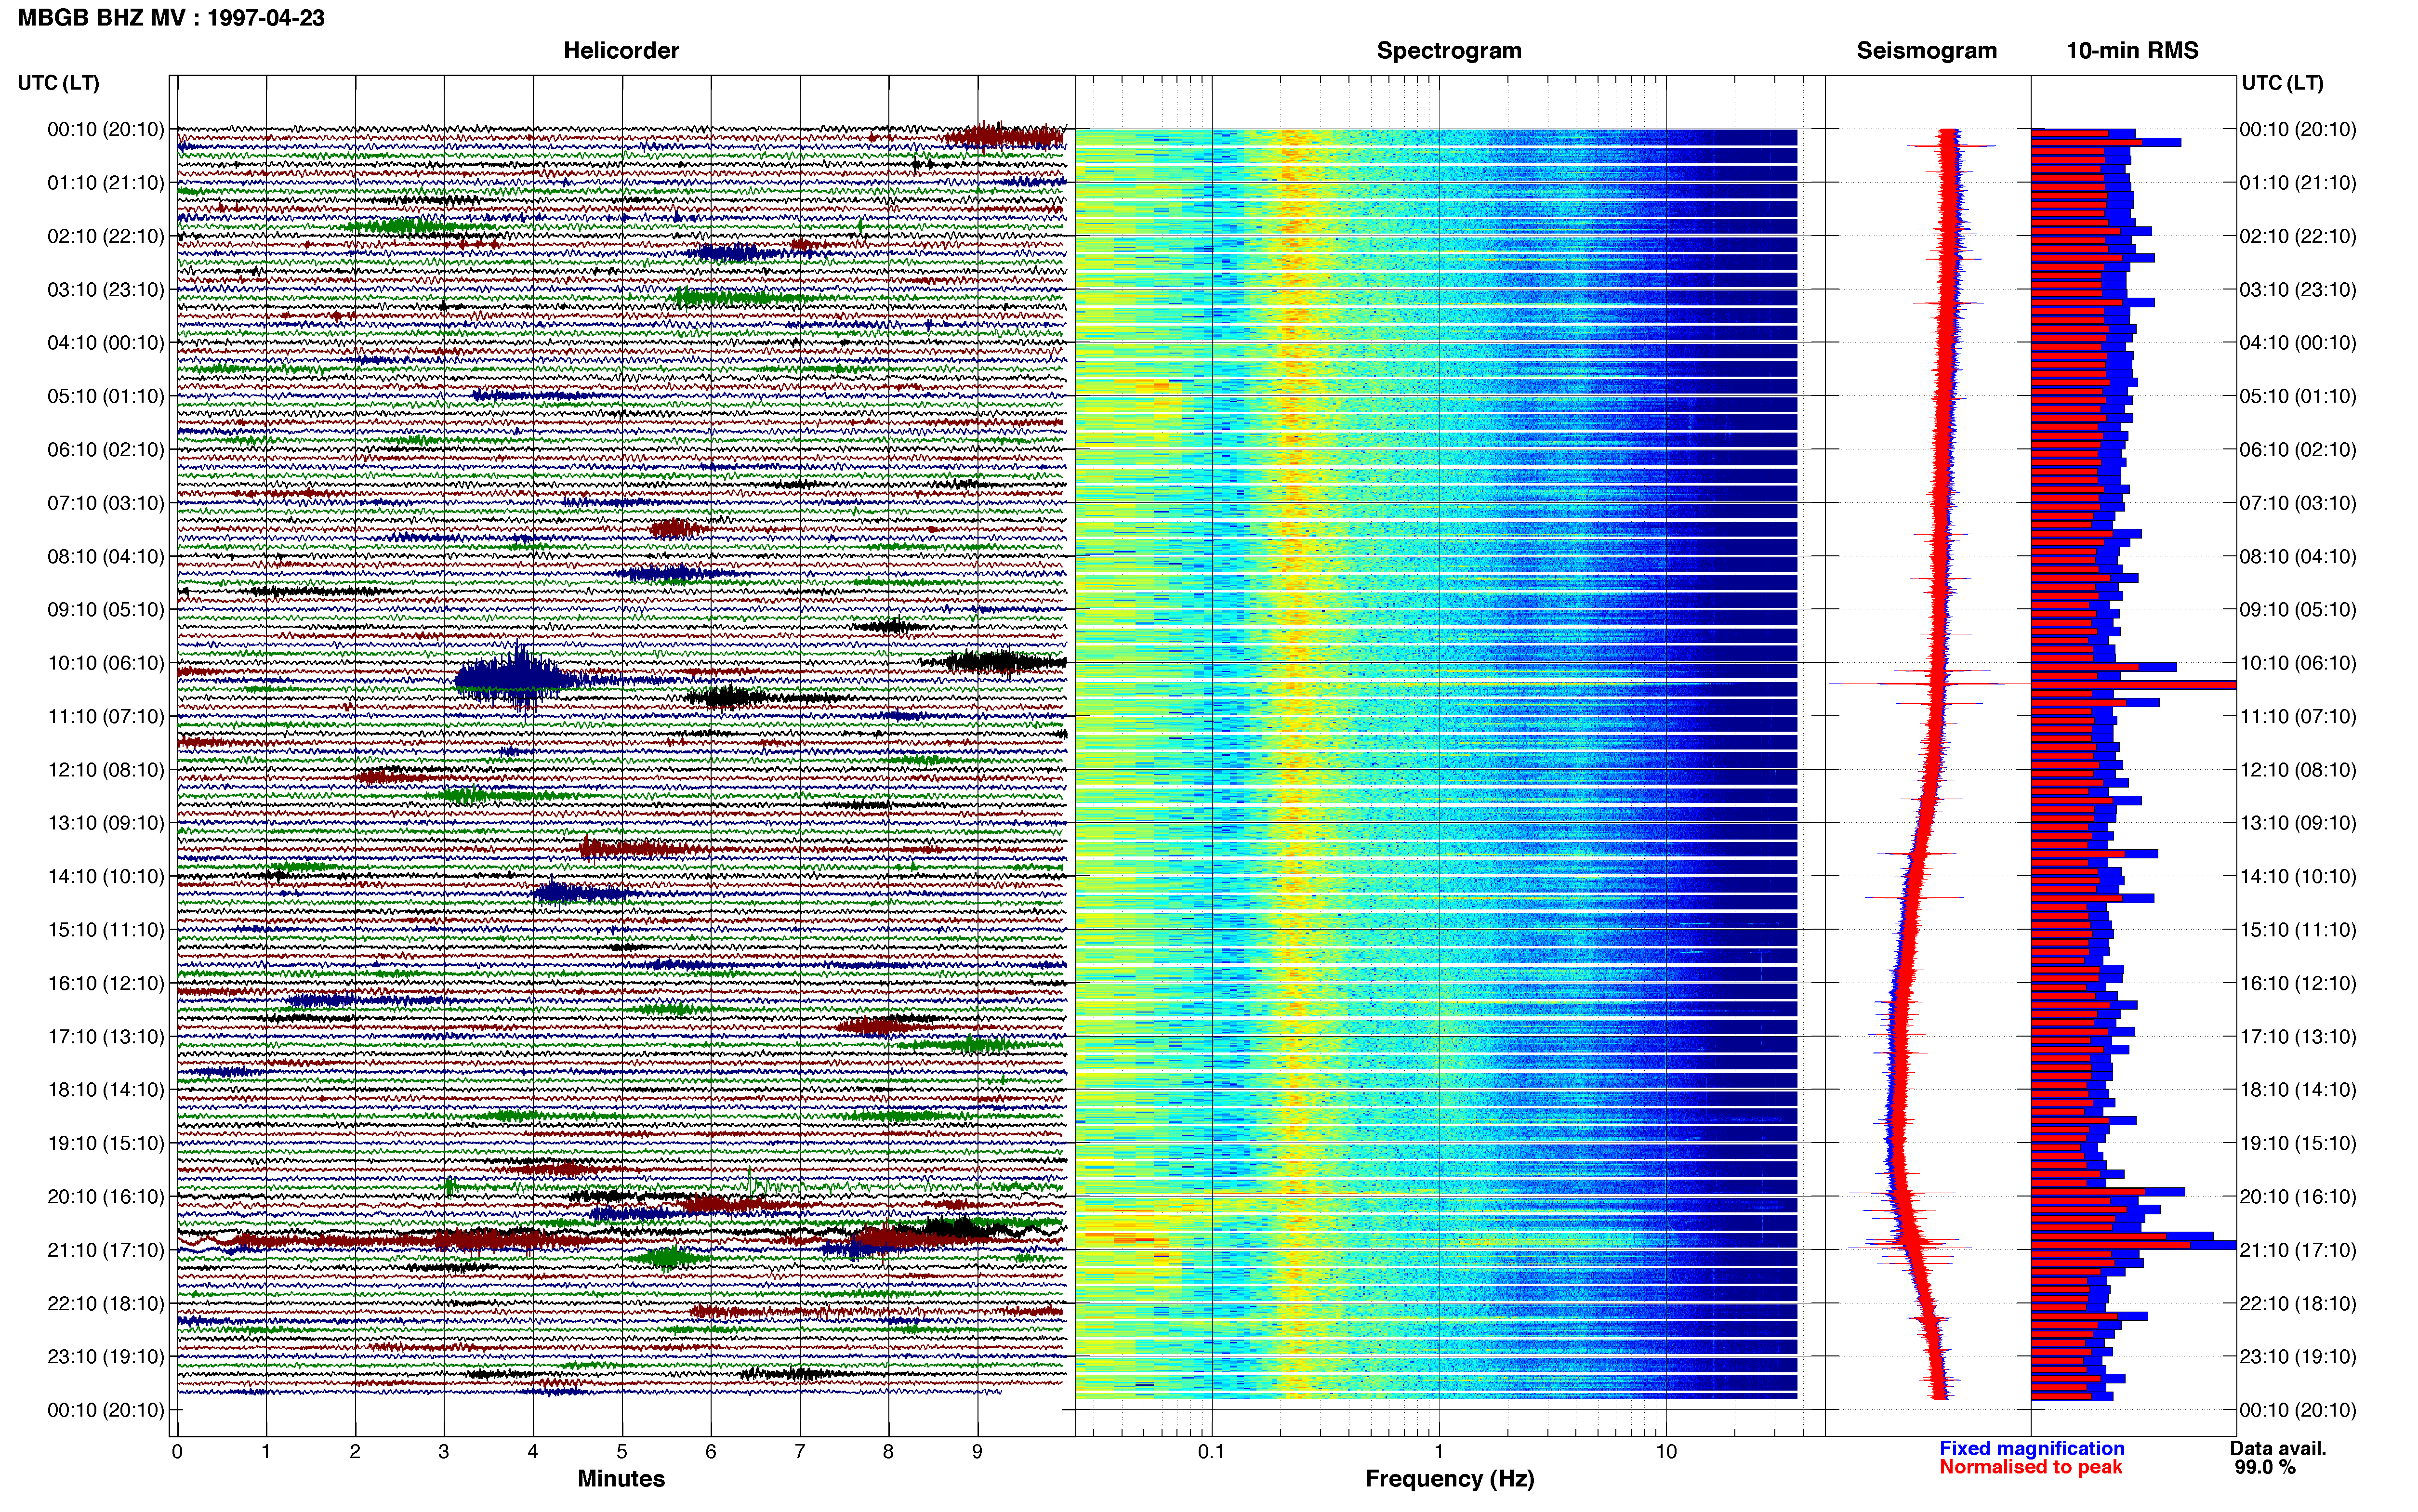The image size is (2418, 1512).
Task: Click right-side time label '15:10 (11:10)'
Action: point(2298,930)
